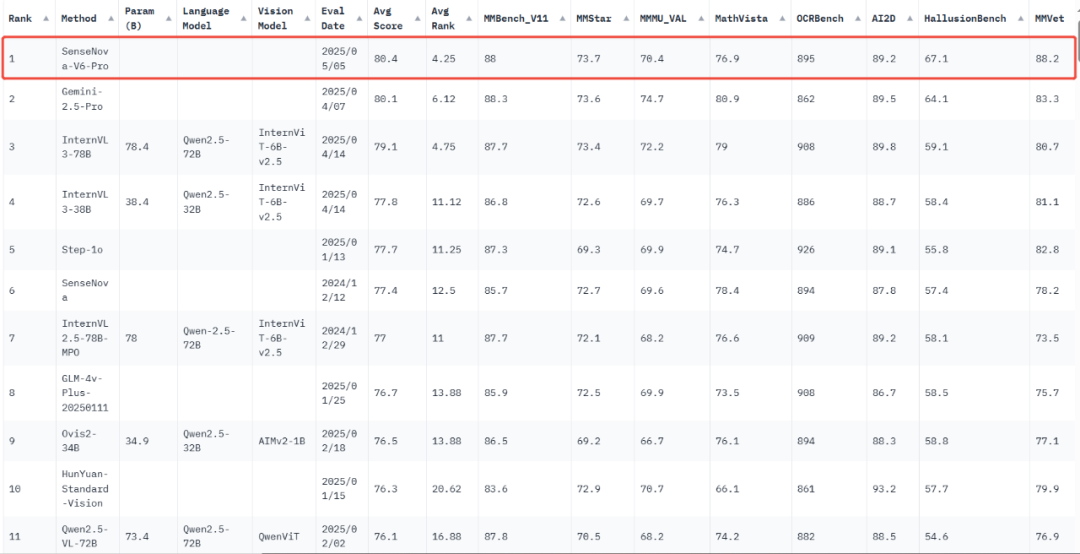The width and height of the screenshot is (1080, 554).
Task: Sort by Eval Date column arrow
Action: 360,19
